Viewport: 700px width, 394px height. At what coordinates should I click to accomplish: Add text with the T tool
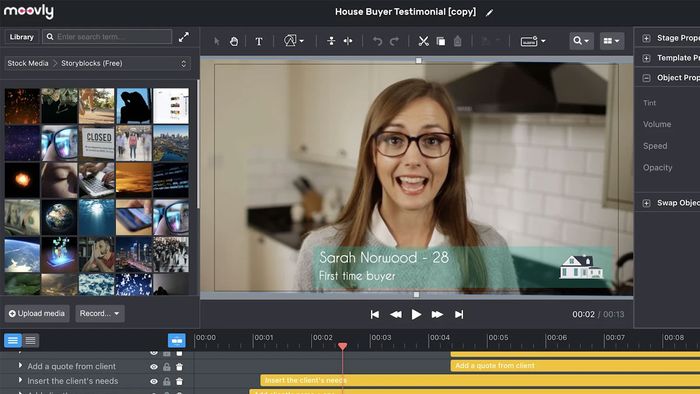click(x=259, y=41)
